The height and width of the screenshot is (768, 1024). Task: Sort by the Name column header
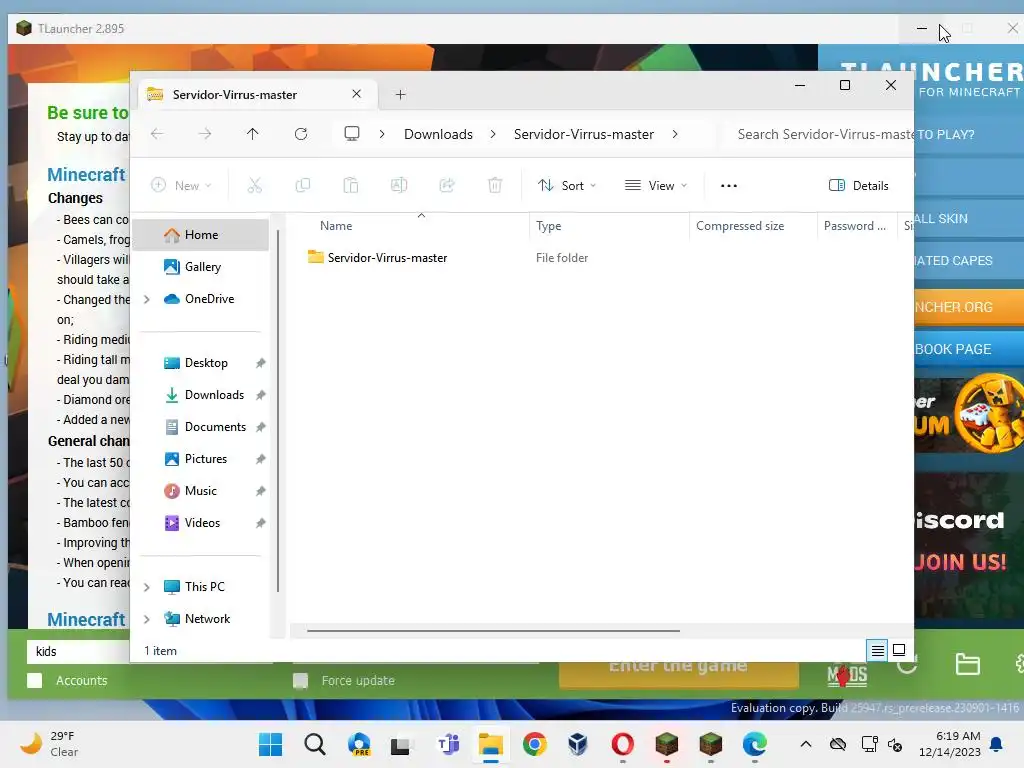pos(408,226)
